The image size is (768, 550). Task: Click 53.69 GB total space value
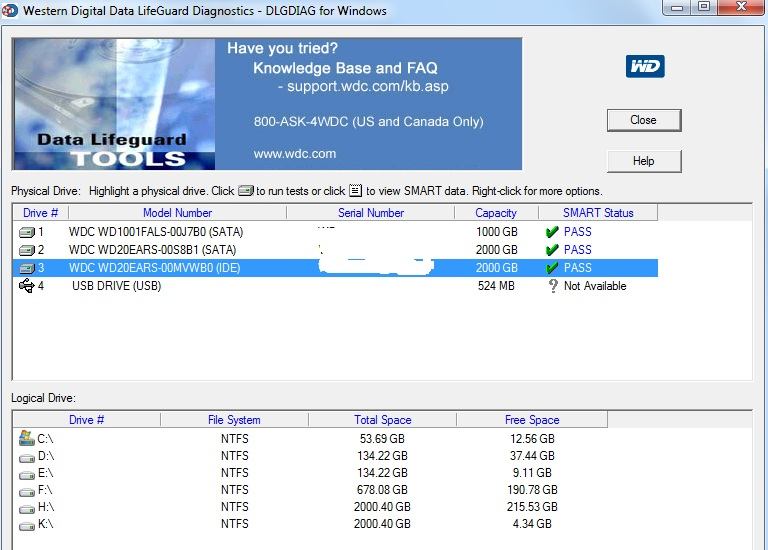[x=382, y=439]
